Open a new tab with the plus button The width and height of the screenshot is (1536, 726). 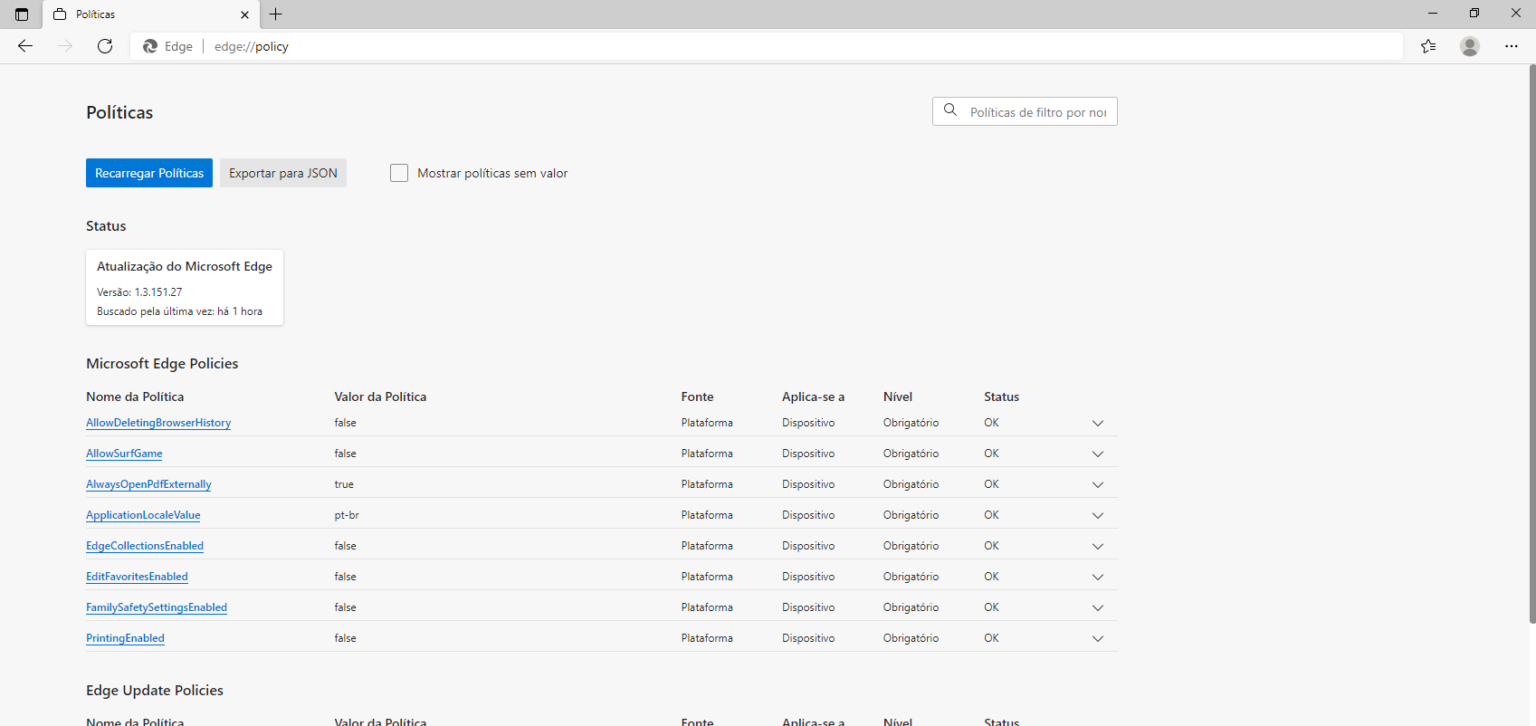275,14
